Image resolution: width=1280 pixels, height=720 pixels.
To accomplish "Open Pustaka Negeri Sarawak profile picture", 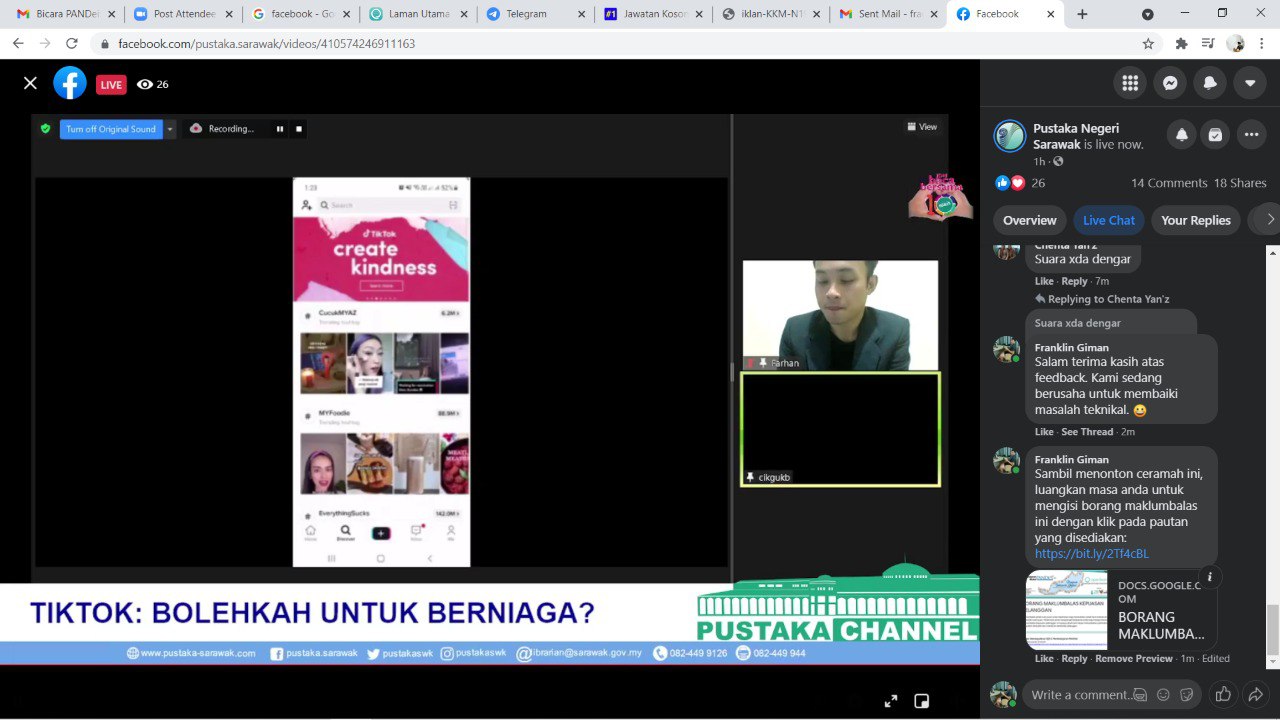I will (1010, 136).
